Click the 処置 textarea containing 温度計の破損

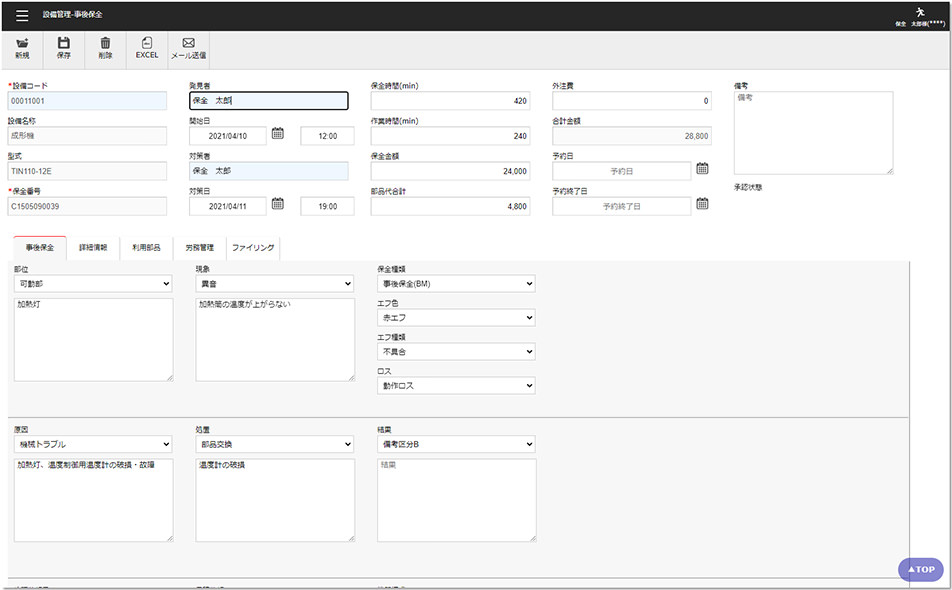(x=275, y=500)
